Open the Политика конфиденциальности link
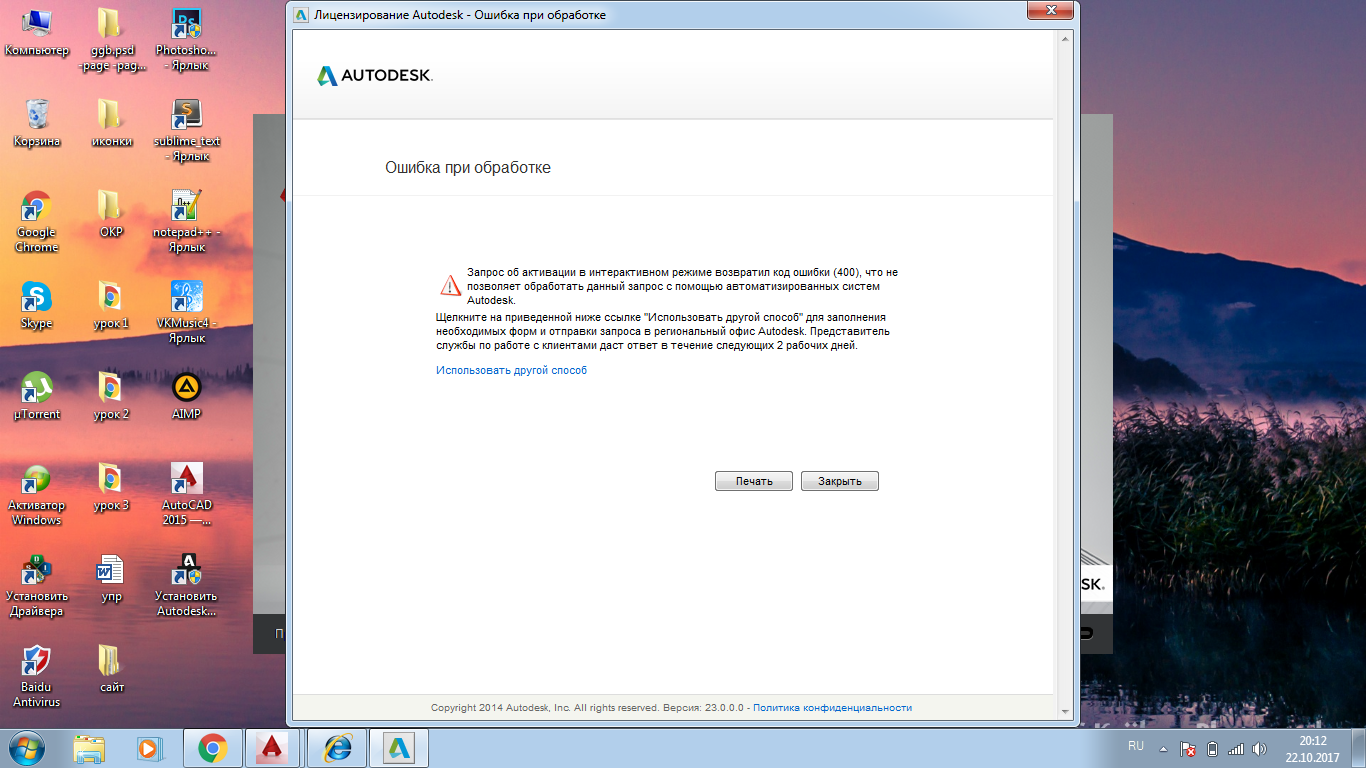Viewport: 1366px width, 768px height. [832, 707]
